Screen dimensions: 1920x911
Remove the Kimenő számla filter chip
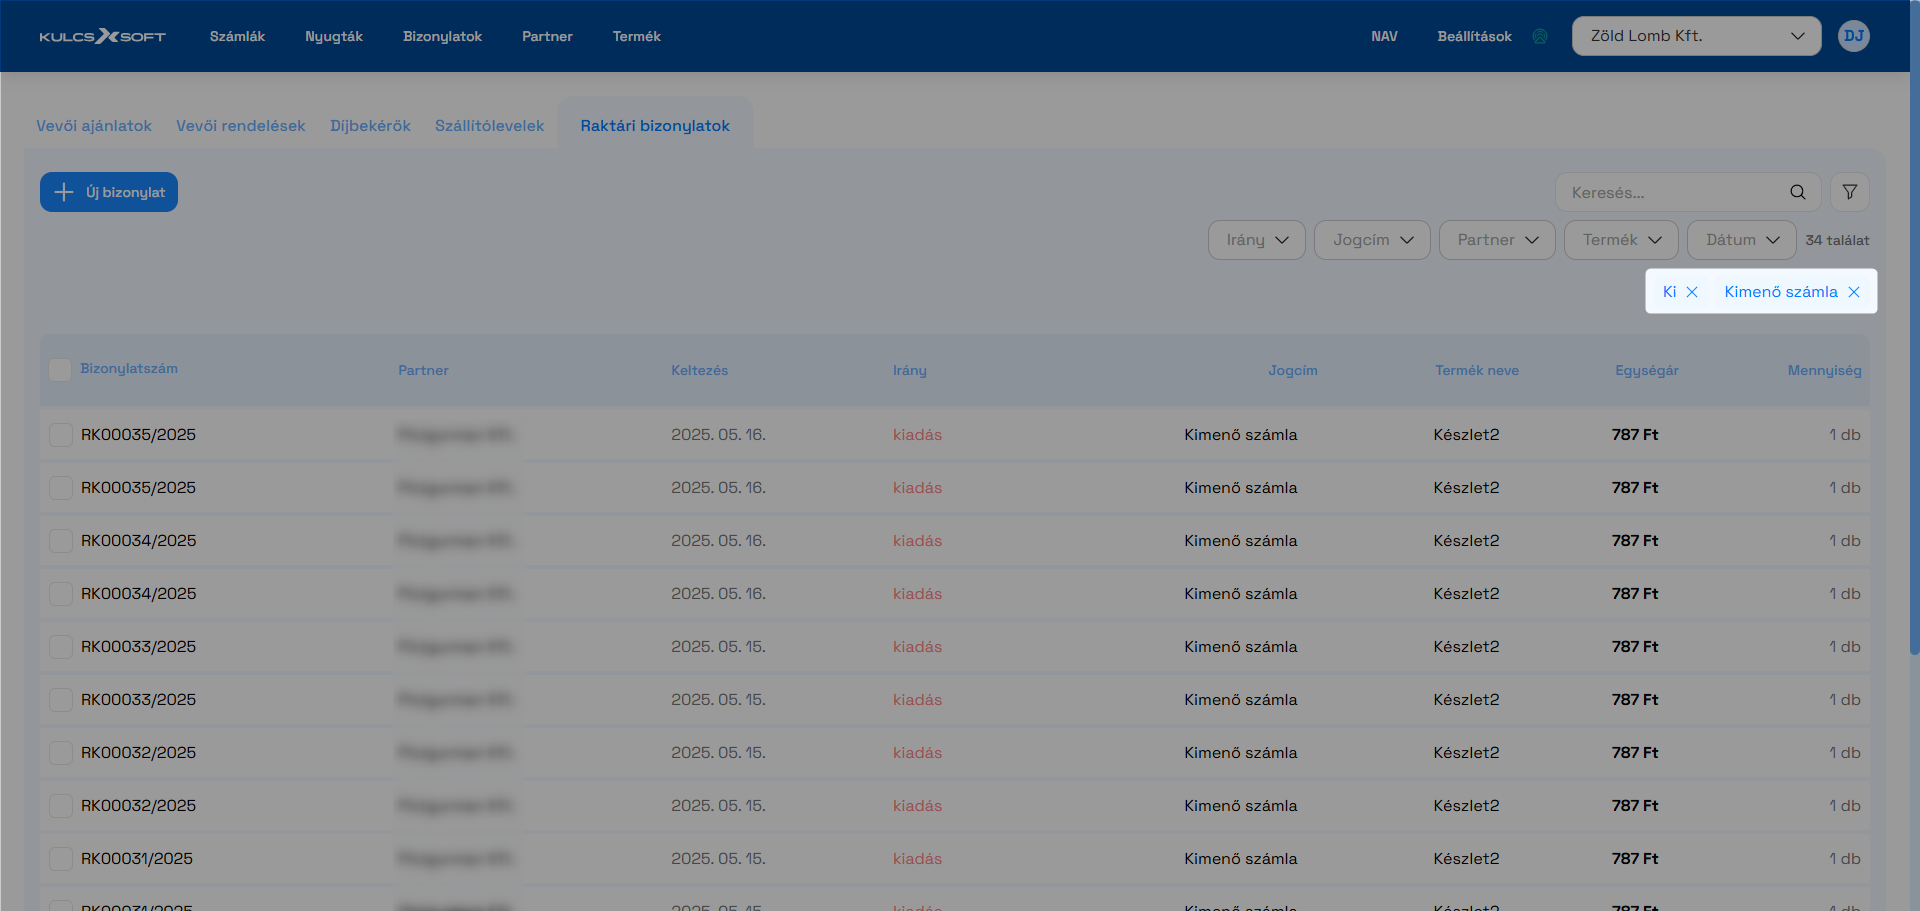point(1854,292)
